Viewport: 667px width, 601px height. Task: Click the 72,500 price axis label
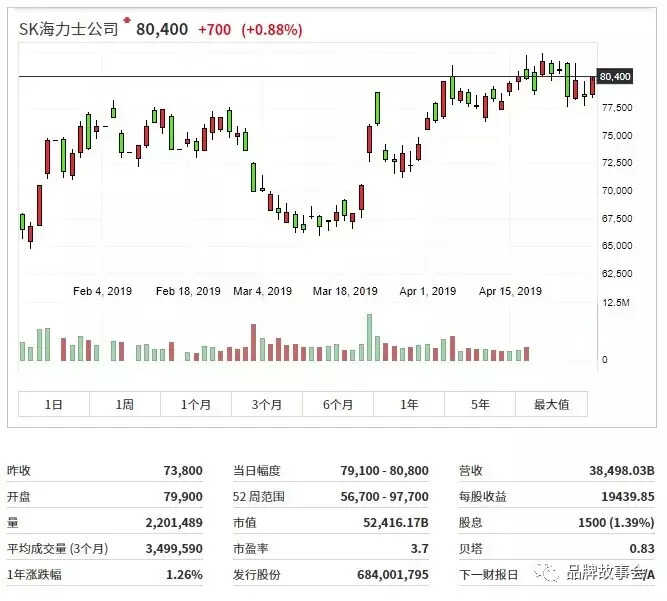click(617, 162)
